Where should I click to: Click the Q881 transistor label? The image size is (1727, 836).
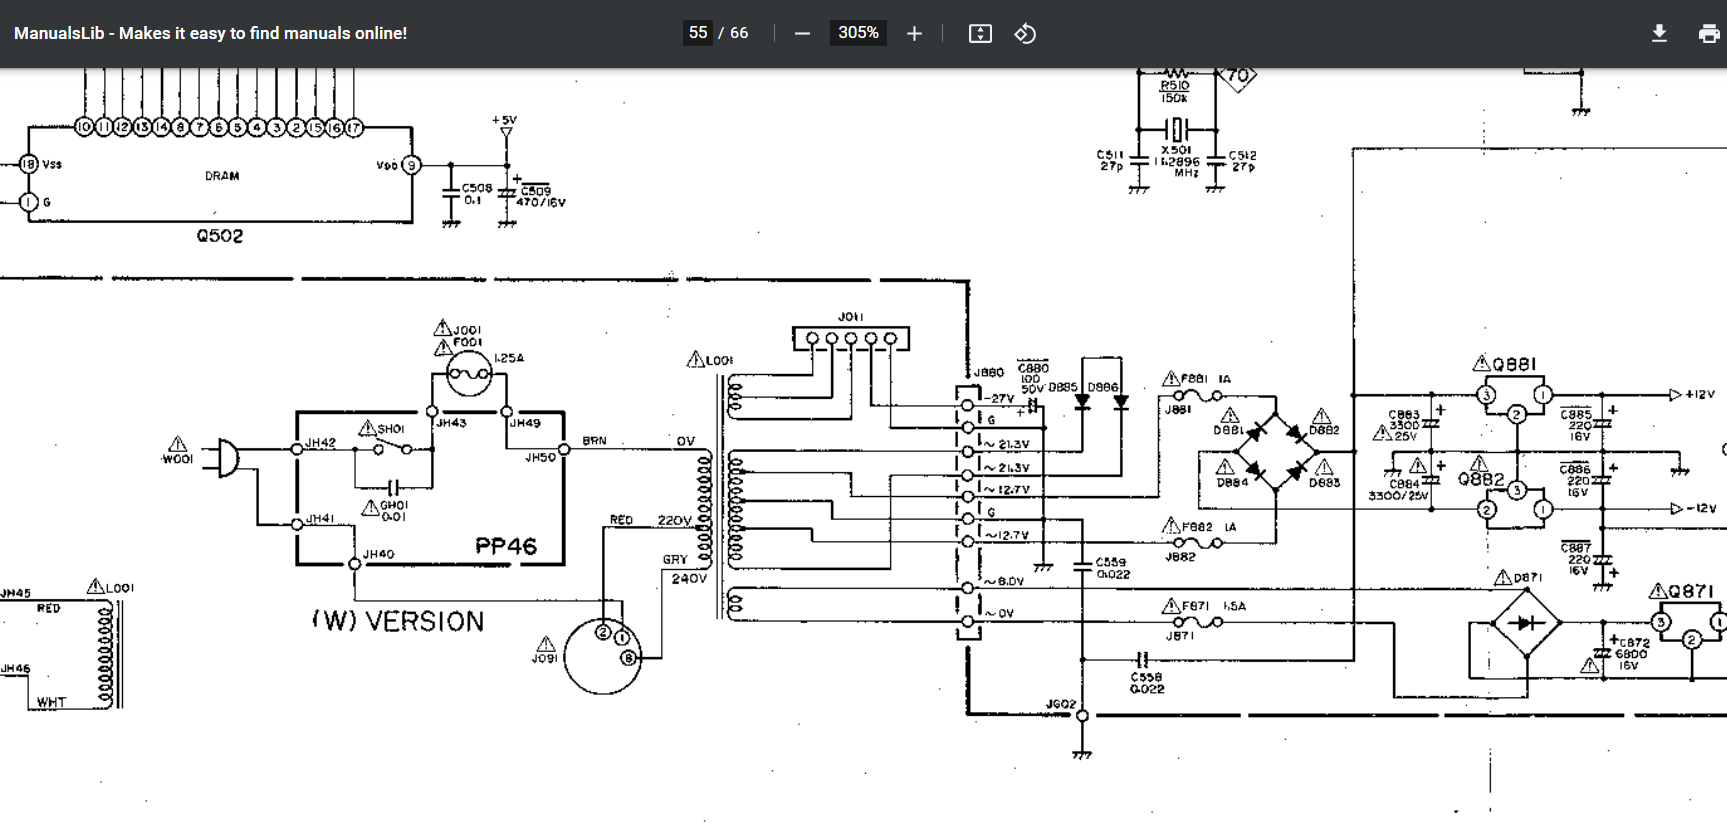[x=1514, y=364]
